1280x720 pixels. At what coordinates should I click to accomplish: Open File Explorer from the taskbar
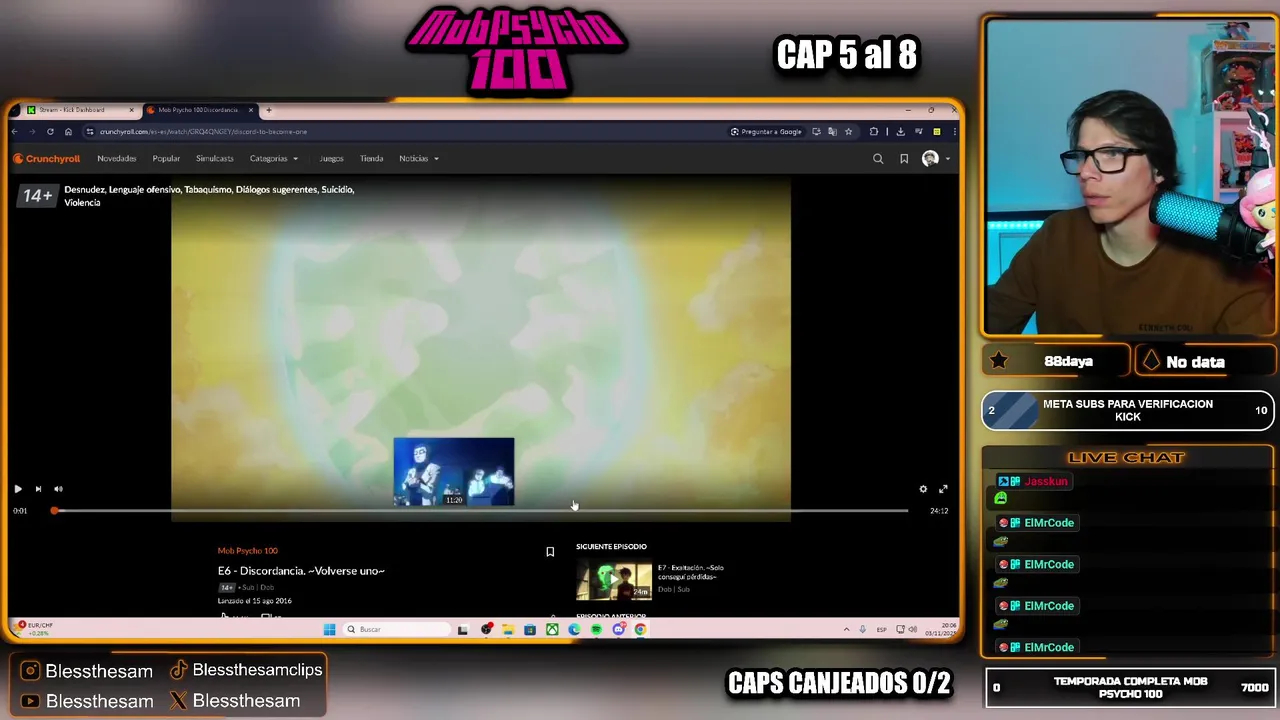point(508,629)
